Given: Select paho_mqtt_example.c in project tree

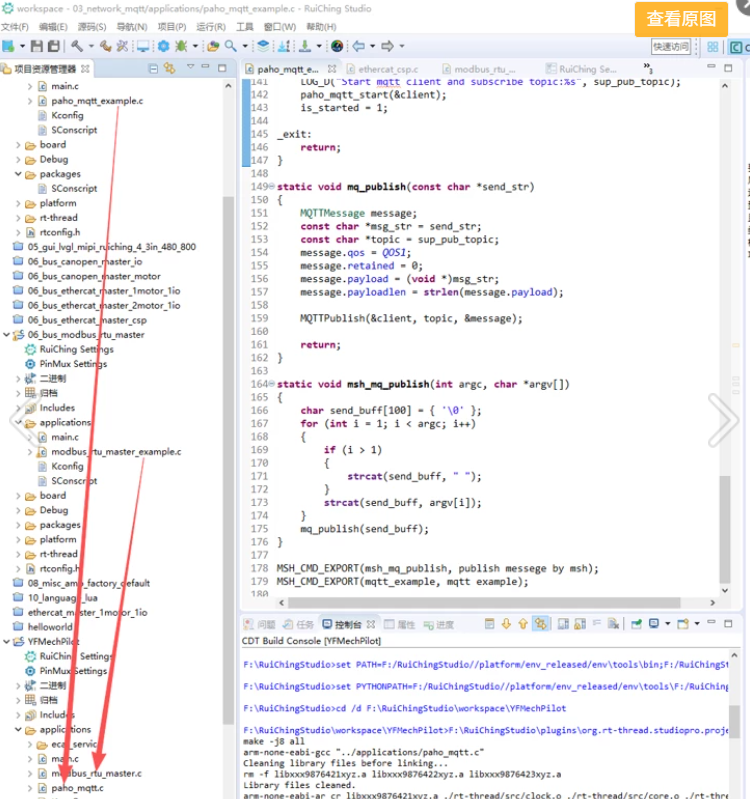Looking at the screenshot, I should tap(97, 101).
